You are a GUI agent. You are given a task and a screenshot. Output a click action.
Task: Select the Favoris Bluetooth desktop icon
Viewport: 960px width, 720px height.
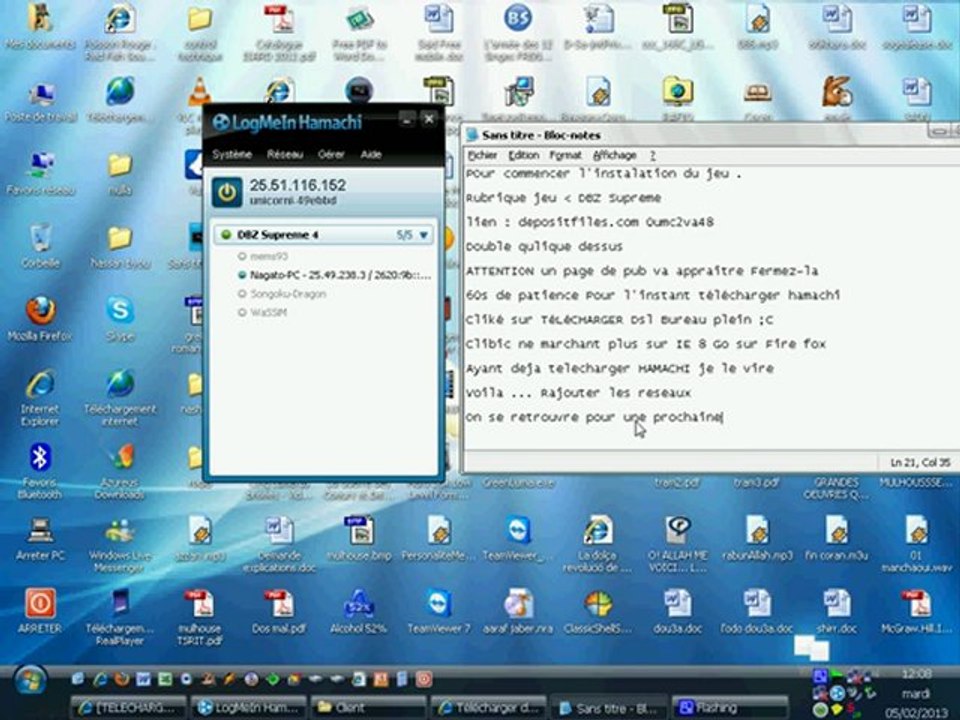click(40, 471)
